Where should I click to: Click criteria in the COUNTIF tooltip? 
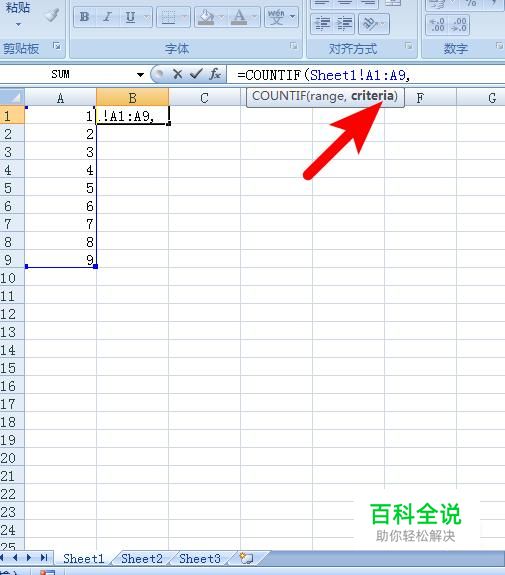click(x=372, y=96)
